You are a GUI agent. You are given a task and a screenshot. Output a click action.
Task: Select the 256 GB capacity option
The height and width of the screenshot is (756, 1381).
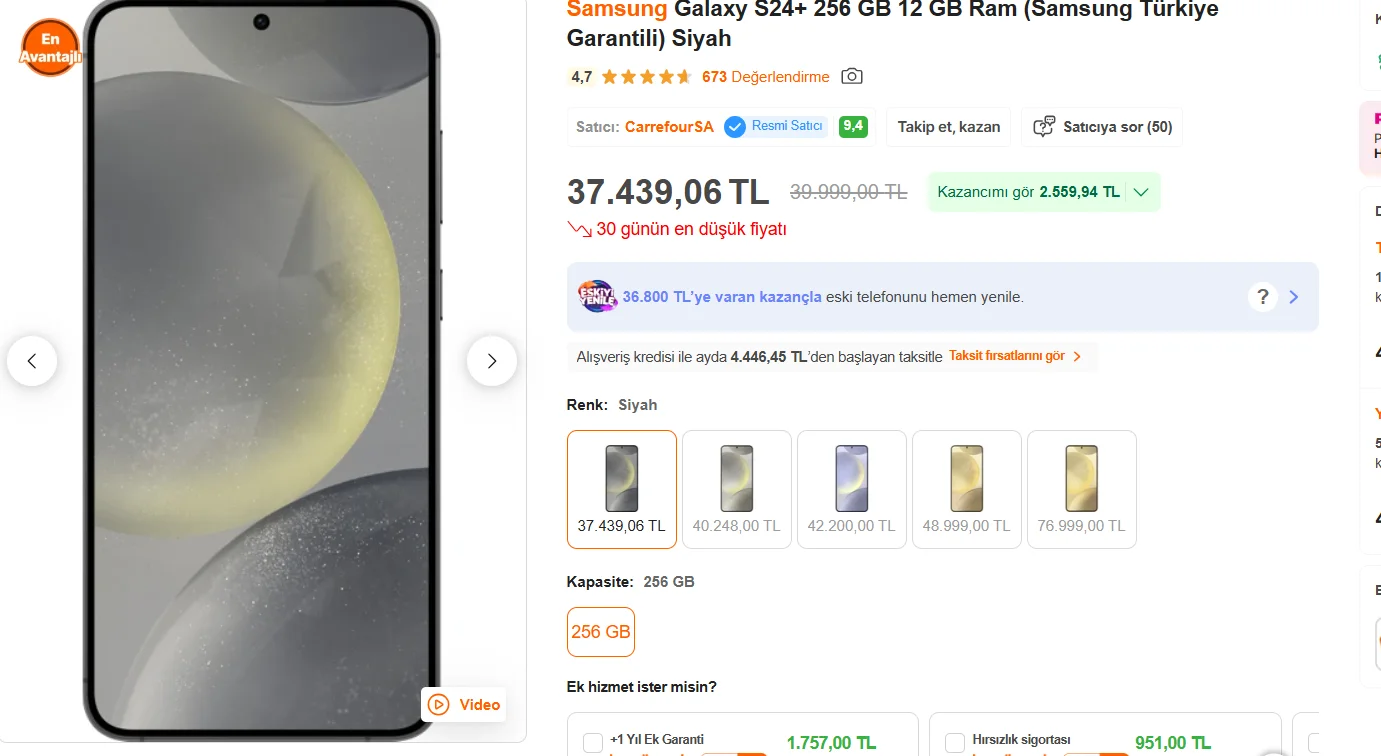coord(601,632)
